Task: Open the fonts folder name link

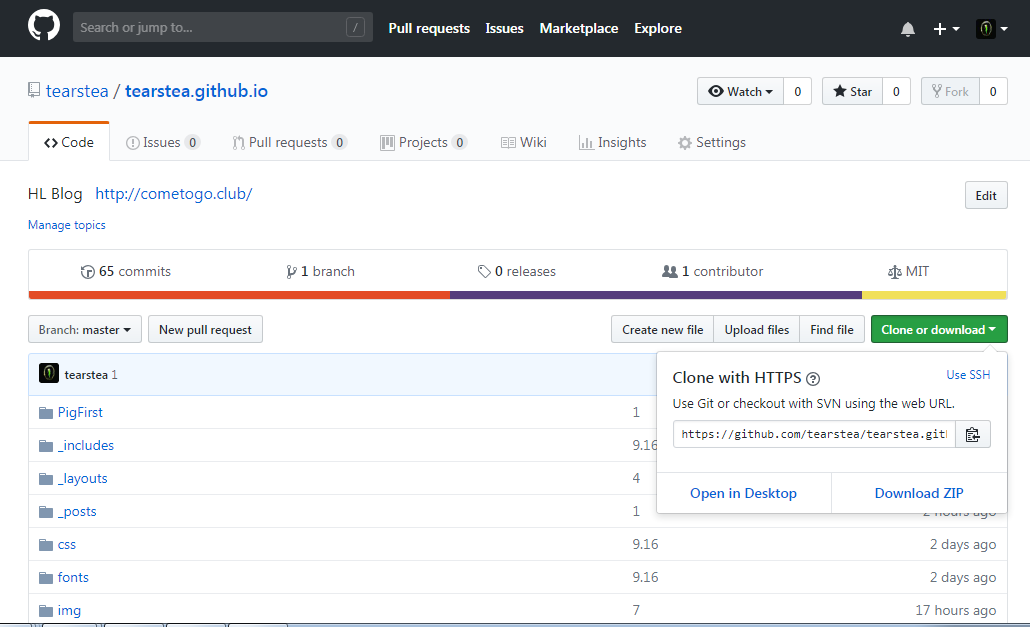Action: 73,577
